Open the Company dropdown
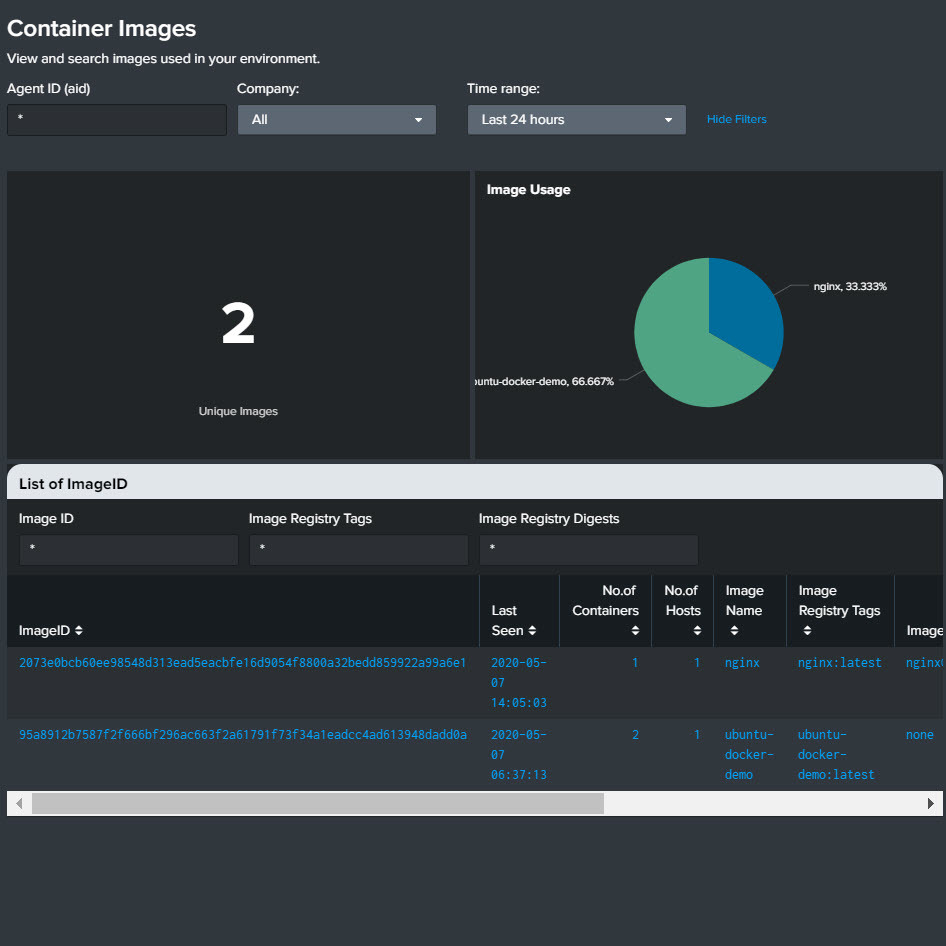Viewport: 946px width, 946px height. point(336,120)
